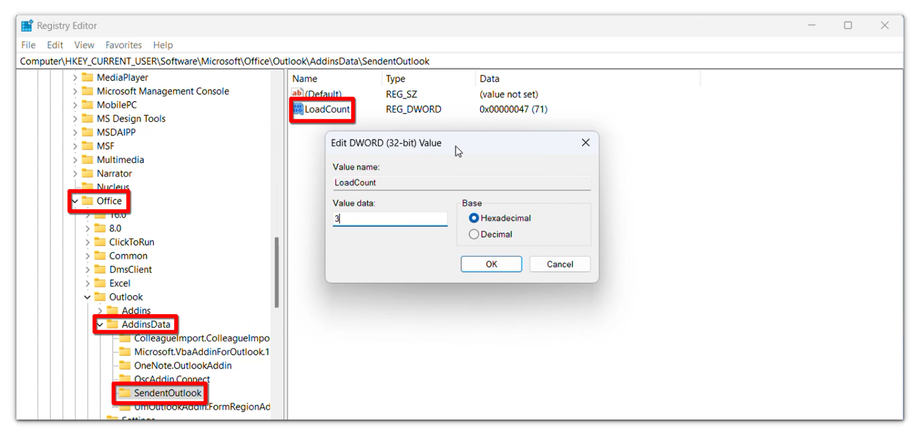
Task: Click the tree pane vertical scrollbar thumb
Action: point(276,272)
